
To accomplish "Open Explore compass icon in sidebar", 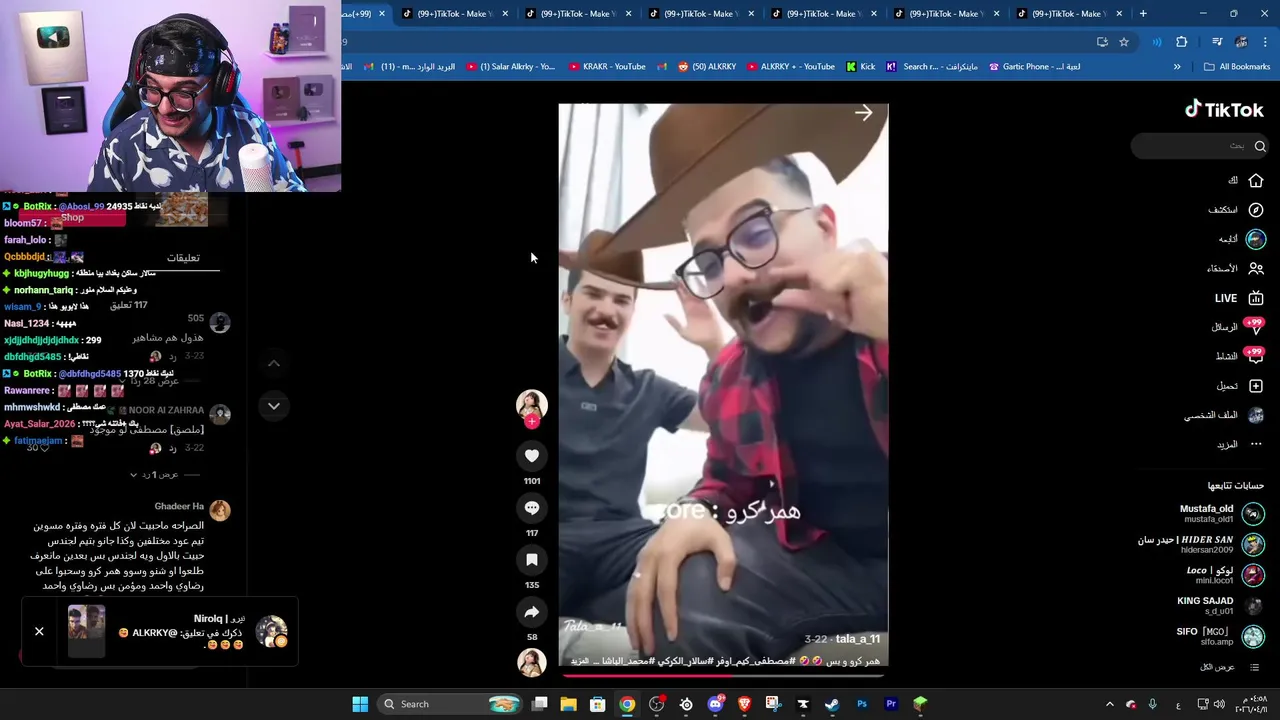I will tap(1256, 210).
